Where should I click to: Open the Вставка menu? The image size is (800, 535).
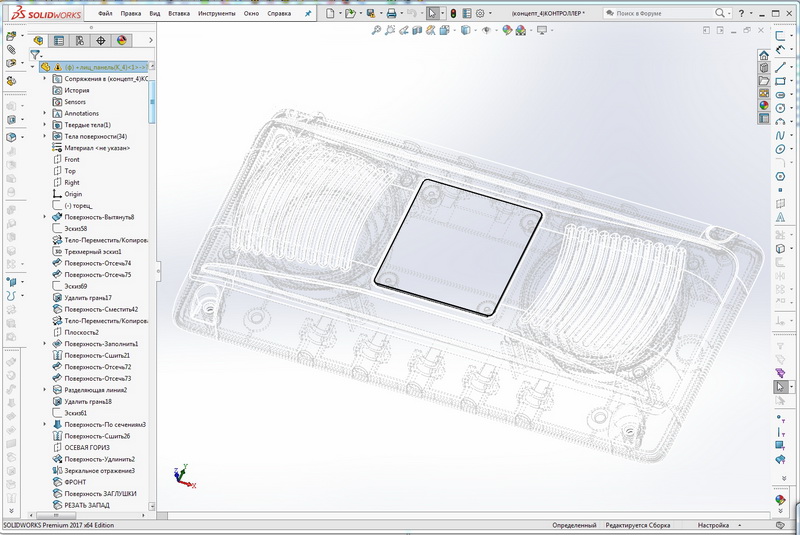pos(179,14)
